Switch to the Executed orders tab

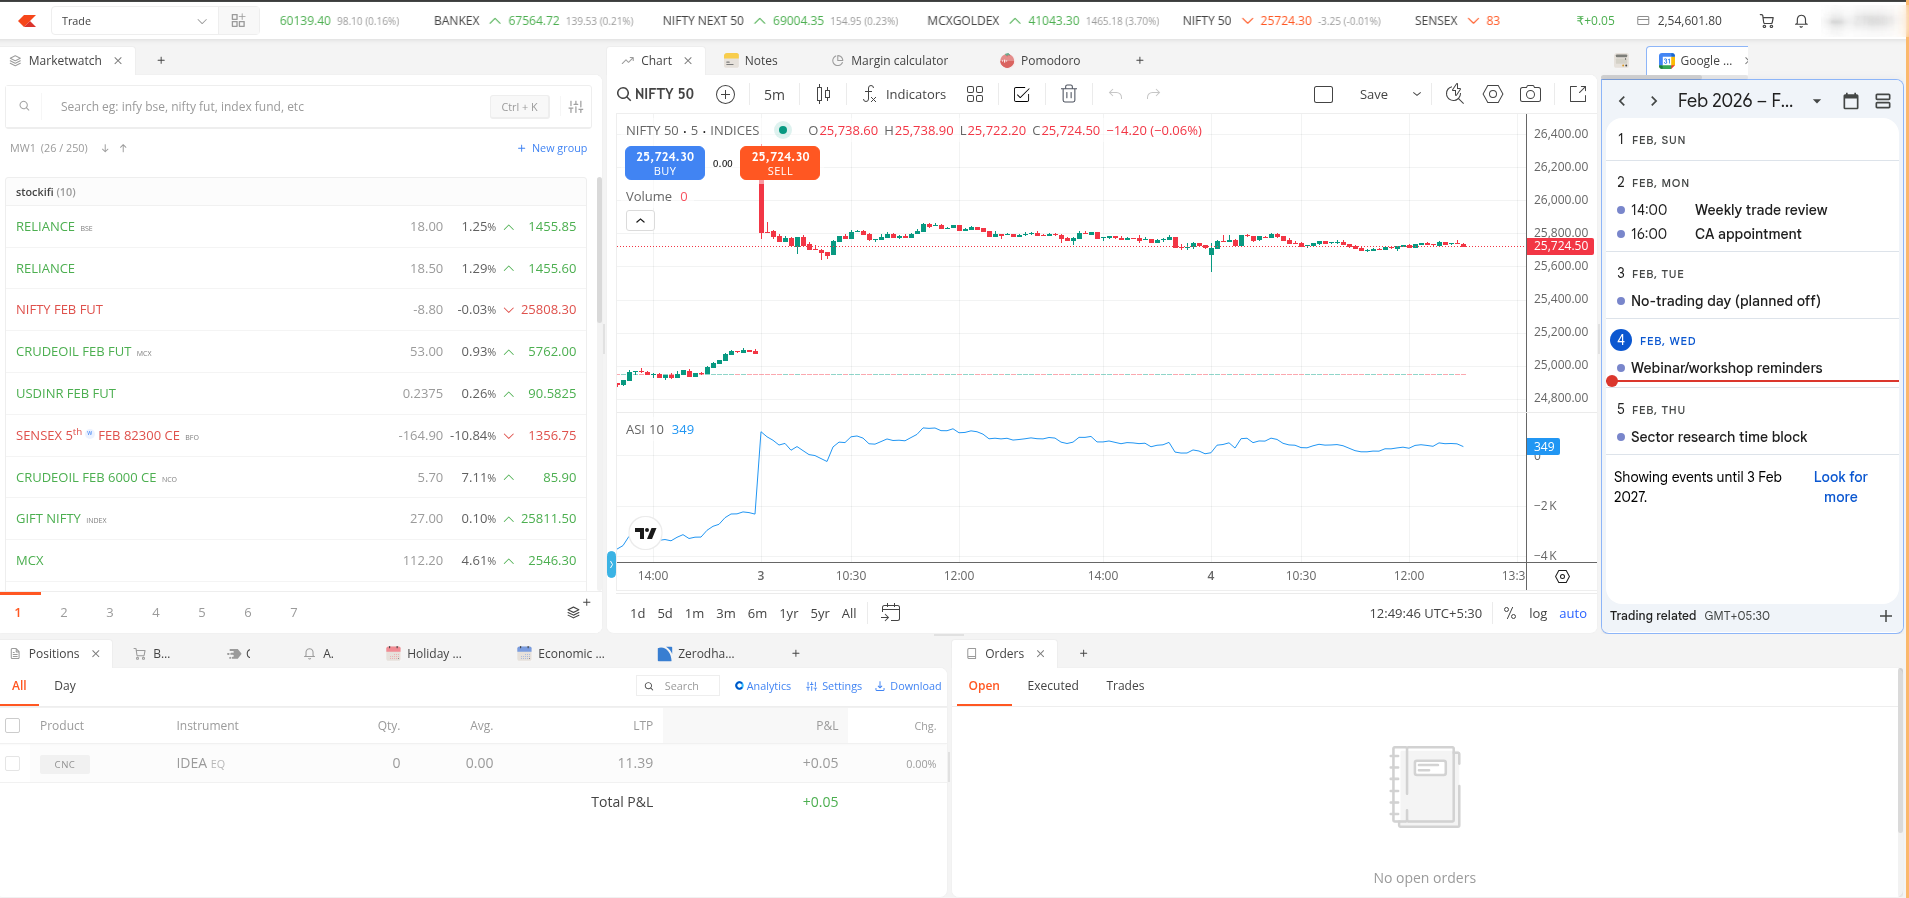pos(1053,686)
